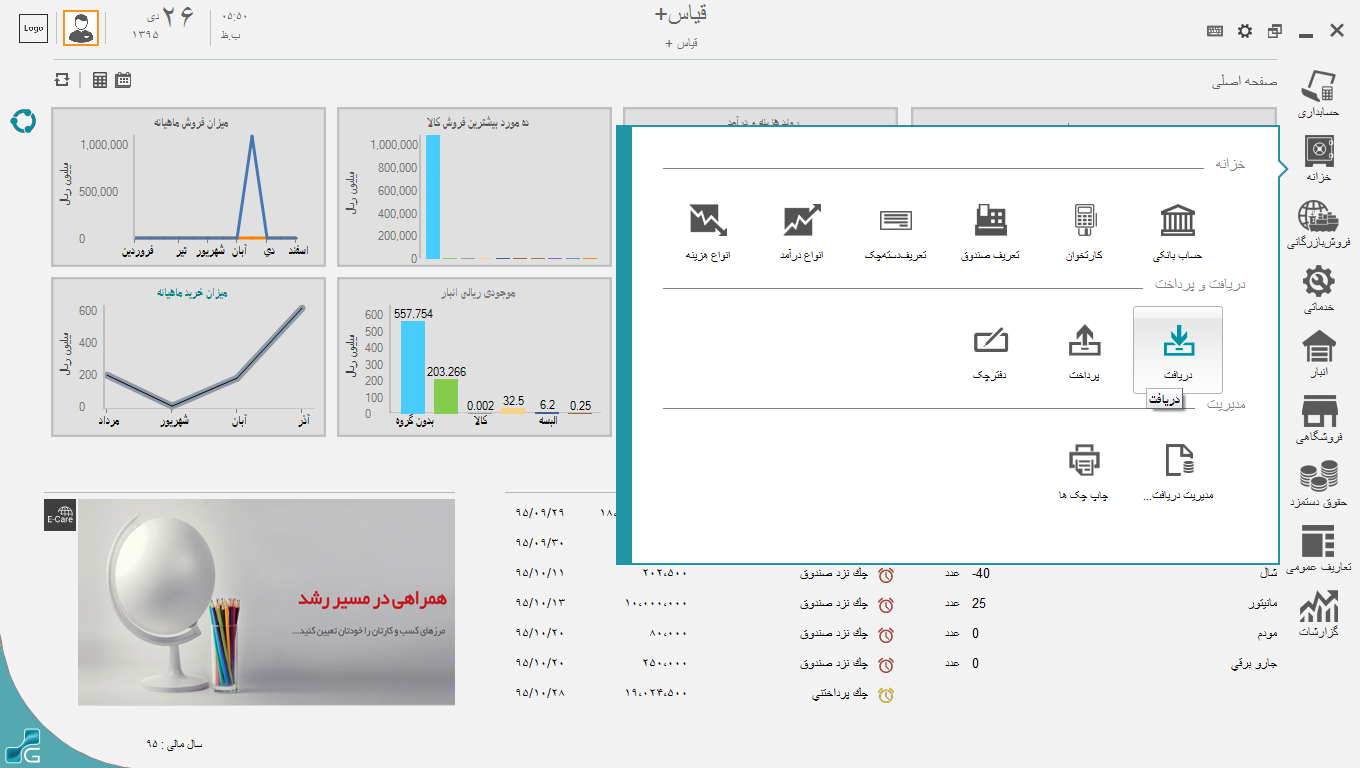Open تعاریف عمومی general definitions module
Viewport: 1360px width, 768px height.
(1319, 550)
